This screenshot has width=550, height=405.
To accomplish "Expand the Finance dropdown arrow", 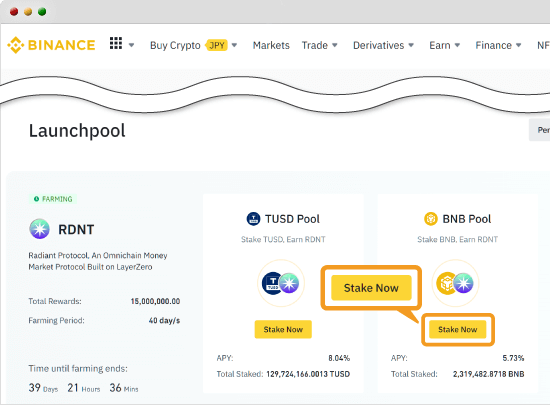I will pyautogui.click(x=518, y=45).
